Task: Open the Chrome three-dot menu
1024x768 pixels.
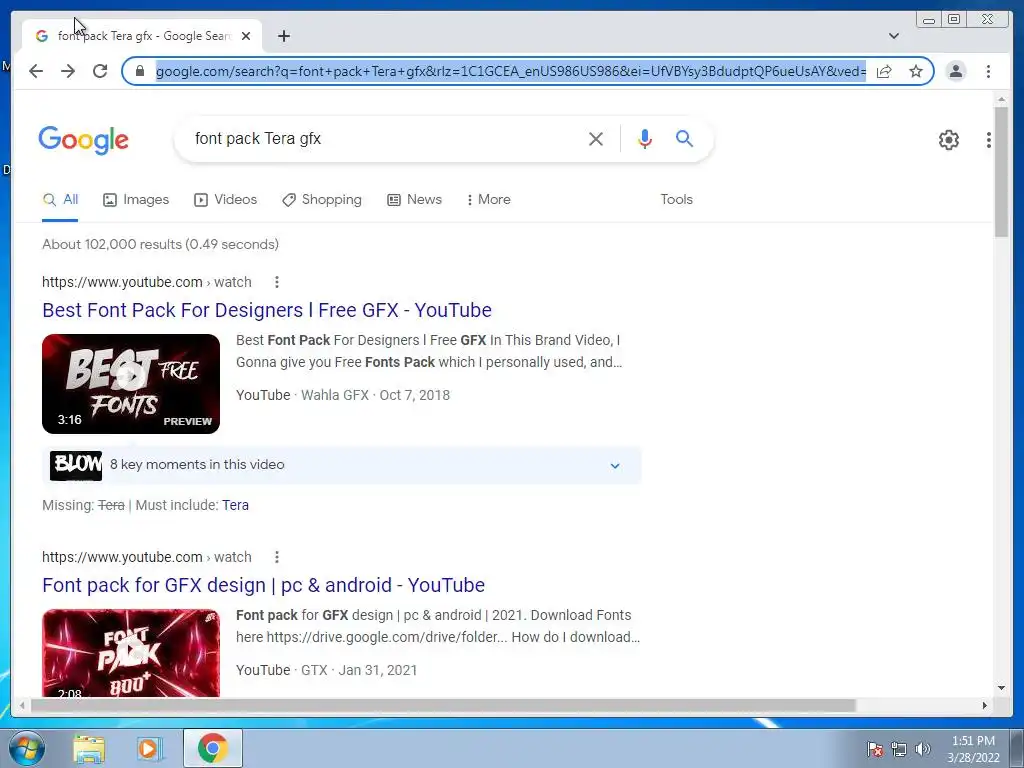Action: pyautogui.click(x=988, y=71)
